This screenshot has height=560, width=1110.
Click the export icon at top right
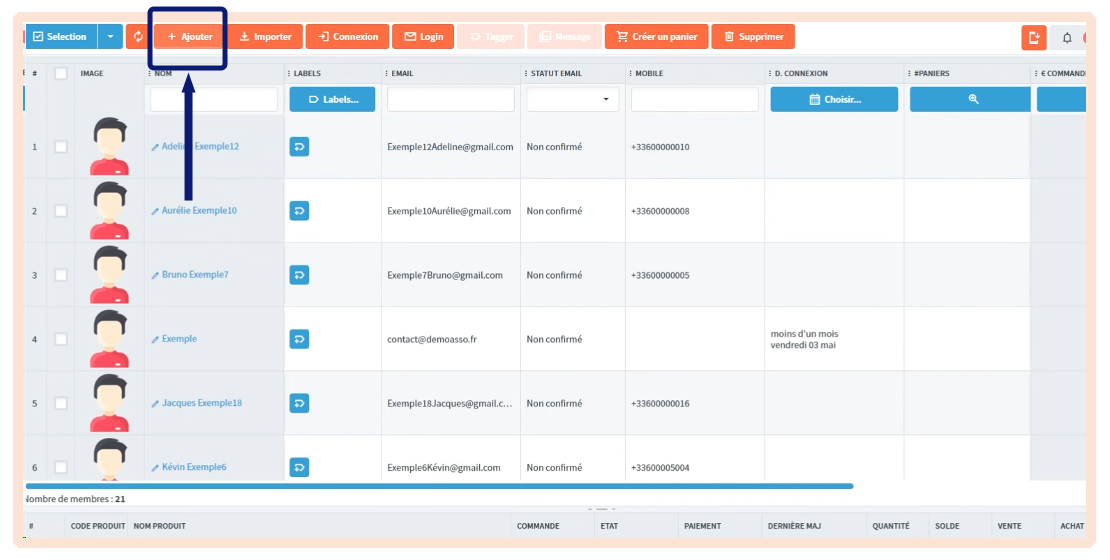click(x=1033, y=38)
